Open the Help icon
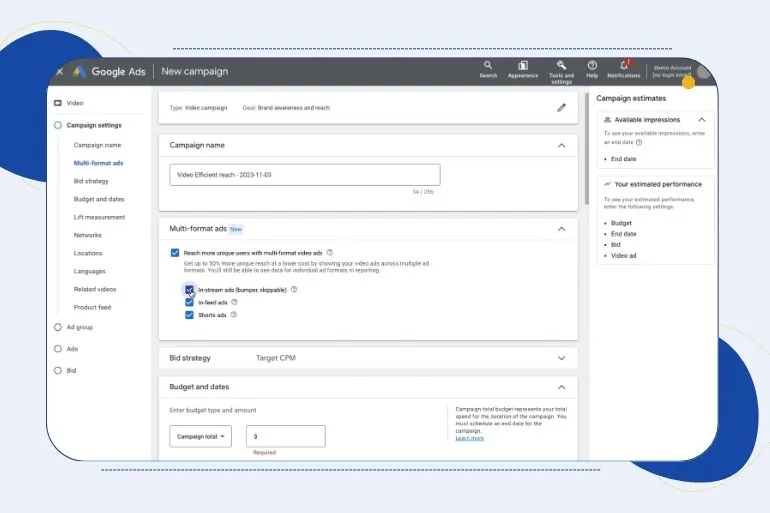This screenshot has height=513, width=770. click(592, 70)
